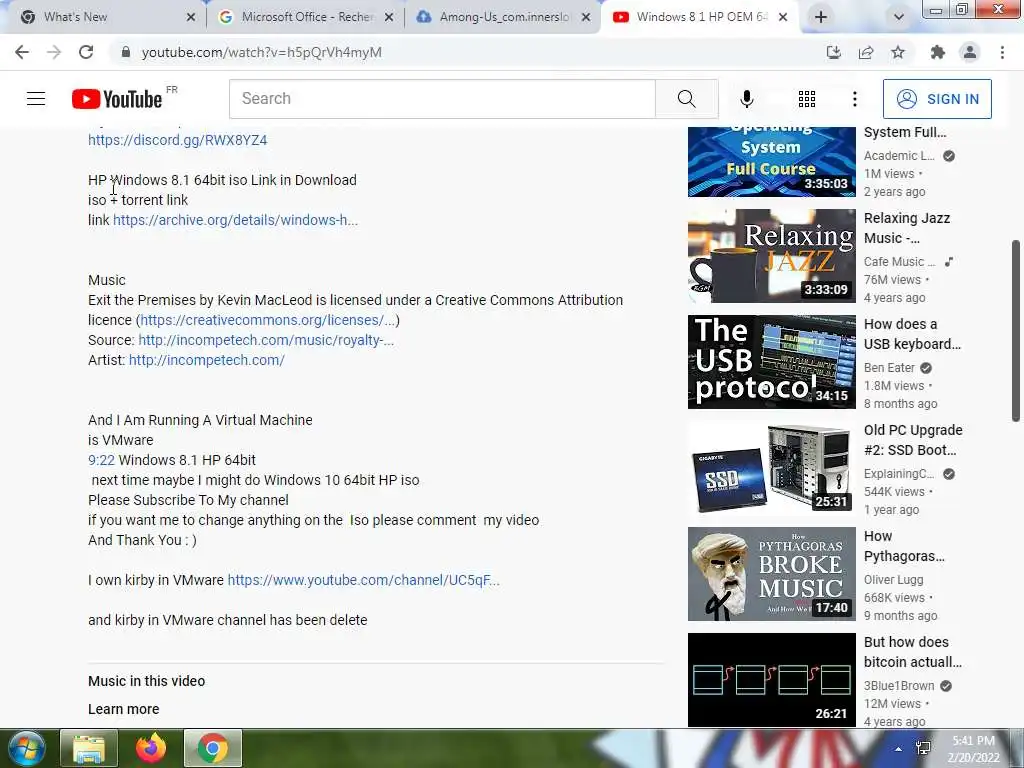
Task: Open the youtube.com/channel/UC5qF link
Action: click(x=364, y=580)
